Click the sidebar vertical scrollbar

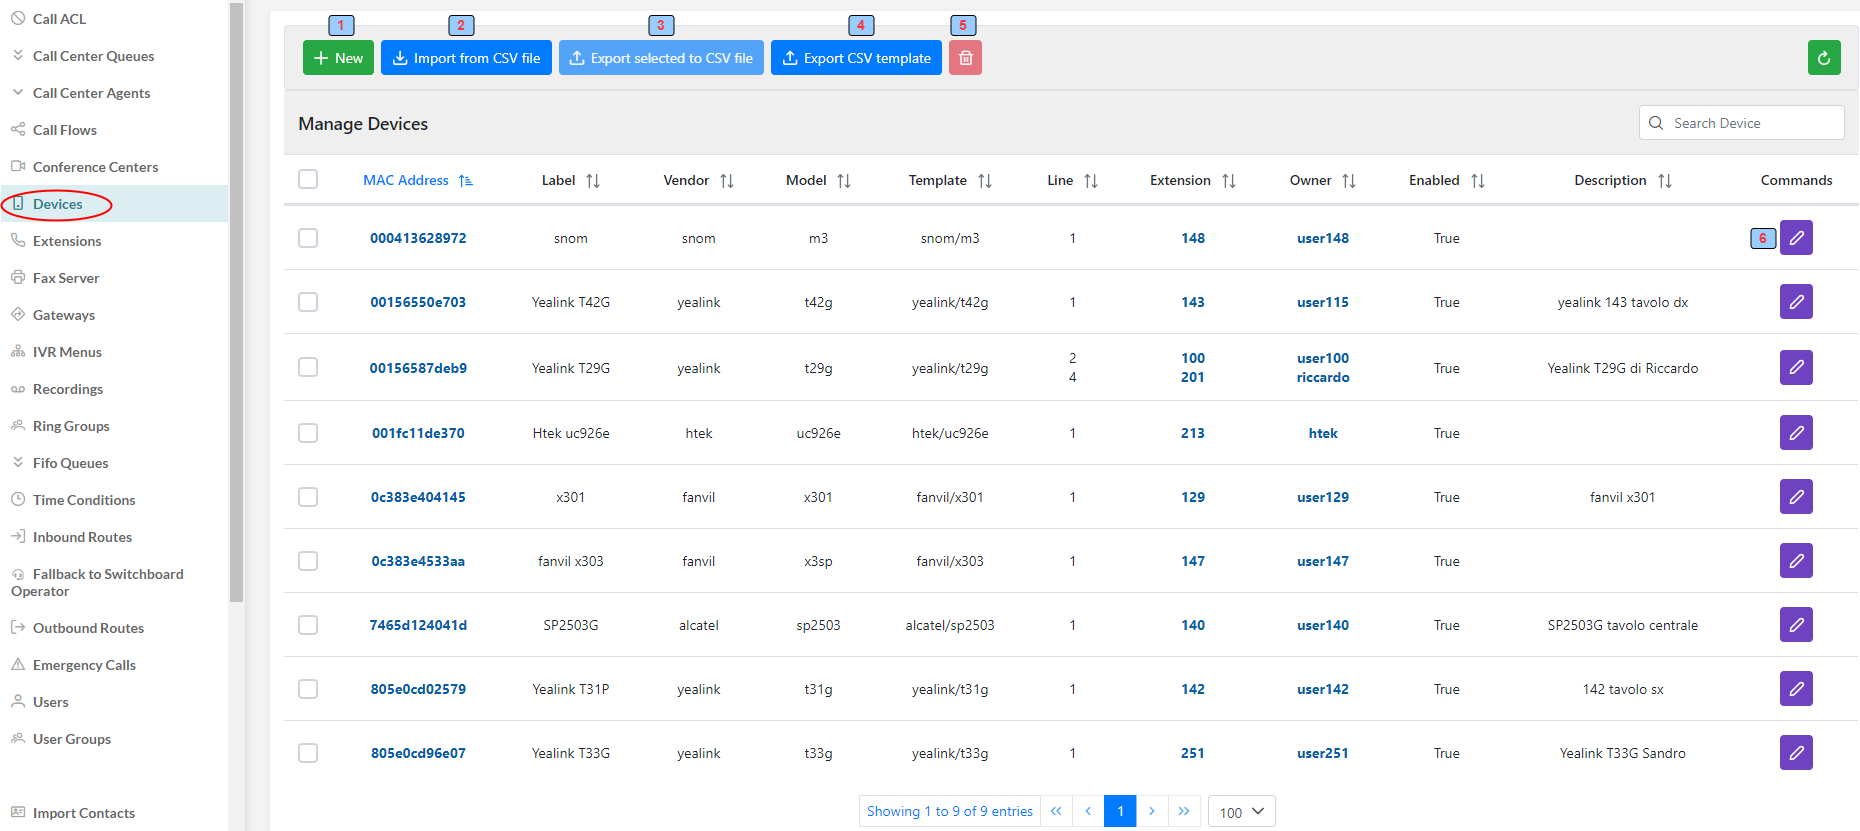(x=236, y=300)
